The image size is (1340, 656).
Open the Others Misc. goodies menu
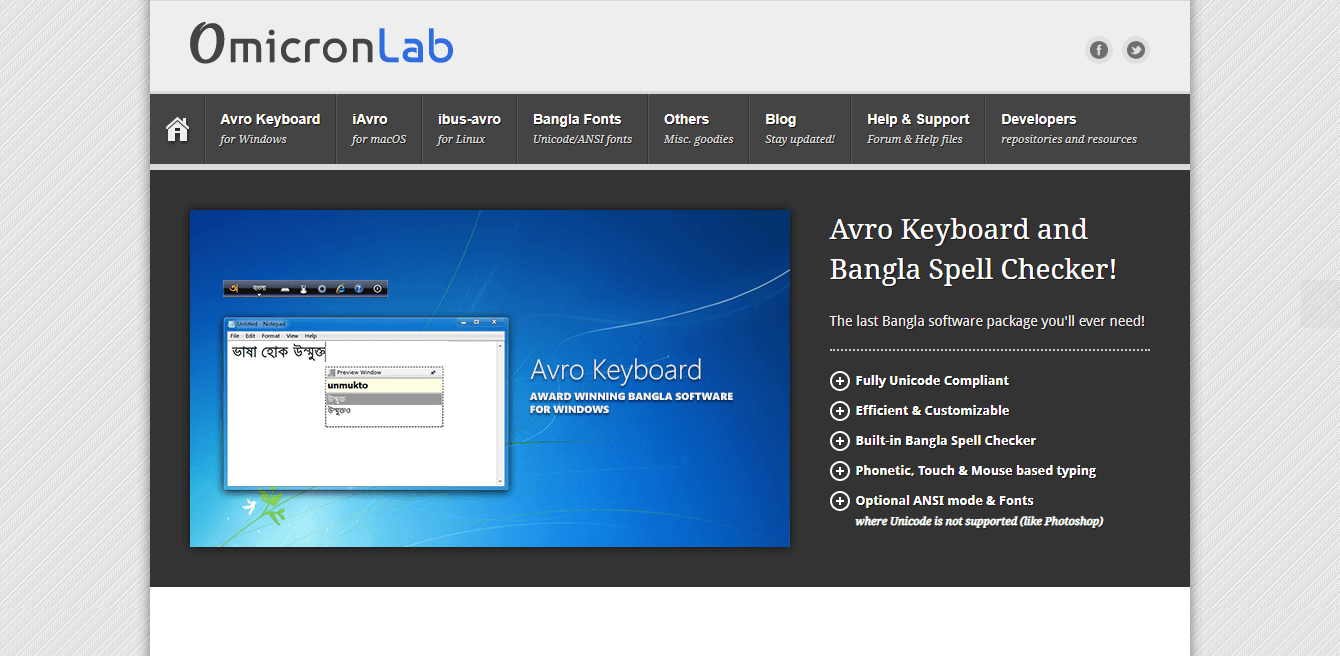(698, 129)
